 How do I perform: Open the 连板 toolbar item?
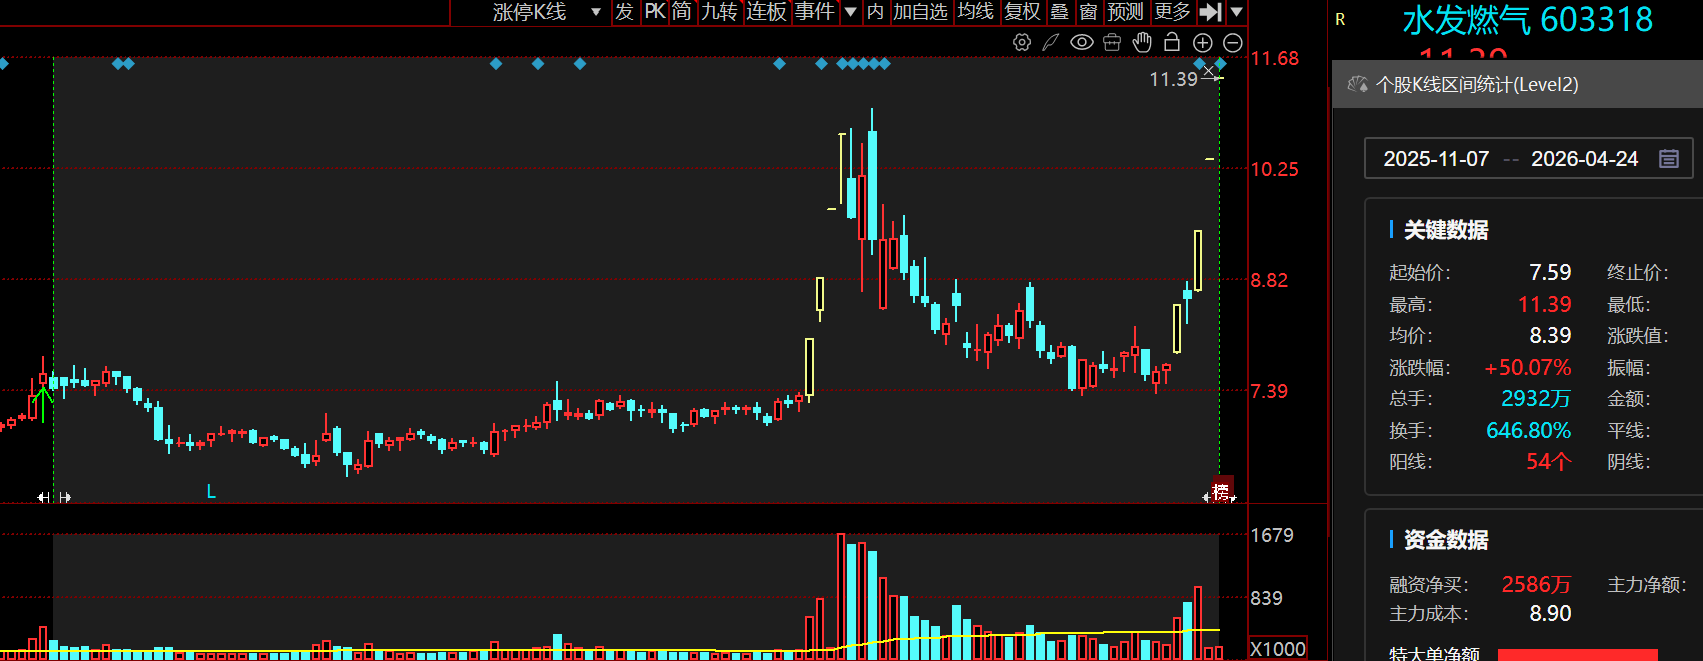(x=767, y=12)
